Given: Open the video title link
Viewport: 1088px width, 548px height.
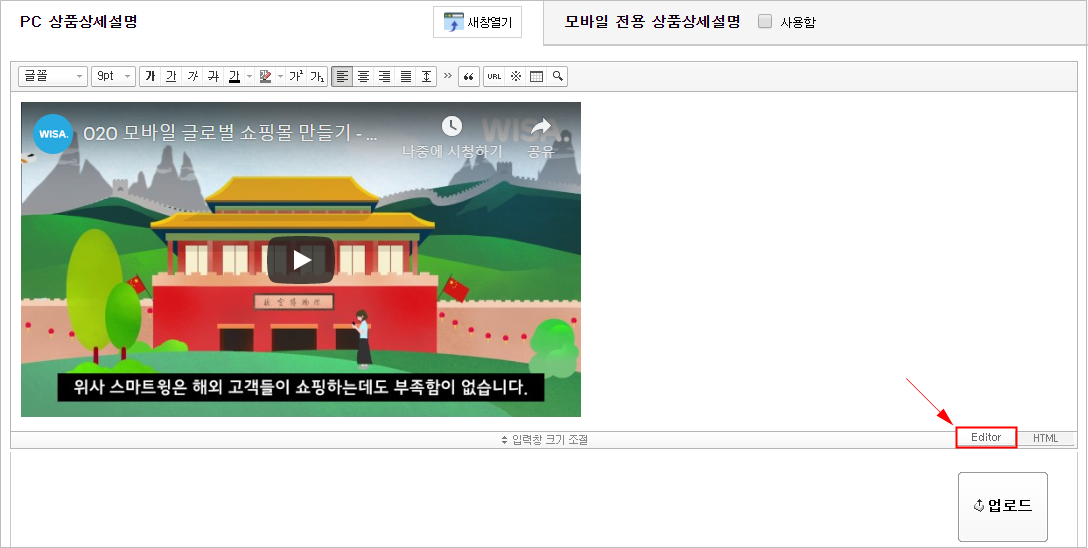Looking at the screenshot, I should tap(231, 134).
